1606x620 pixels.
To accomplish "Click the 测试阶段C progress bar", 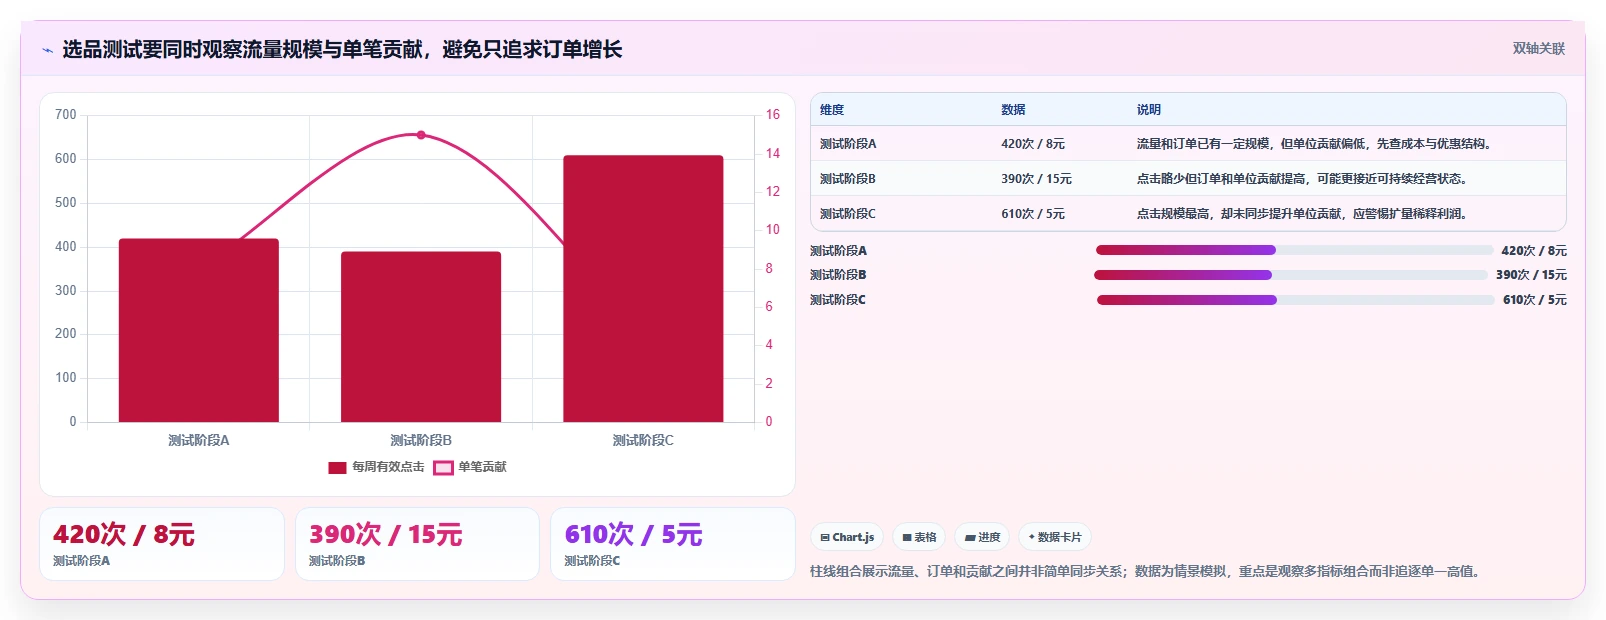I will pos(1296,300).
